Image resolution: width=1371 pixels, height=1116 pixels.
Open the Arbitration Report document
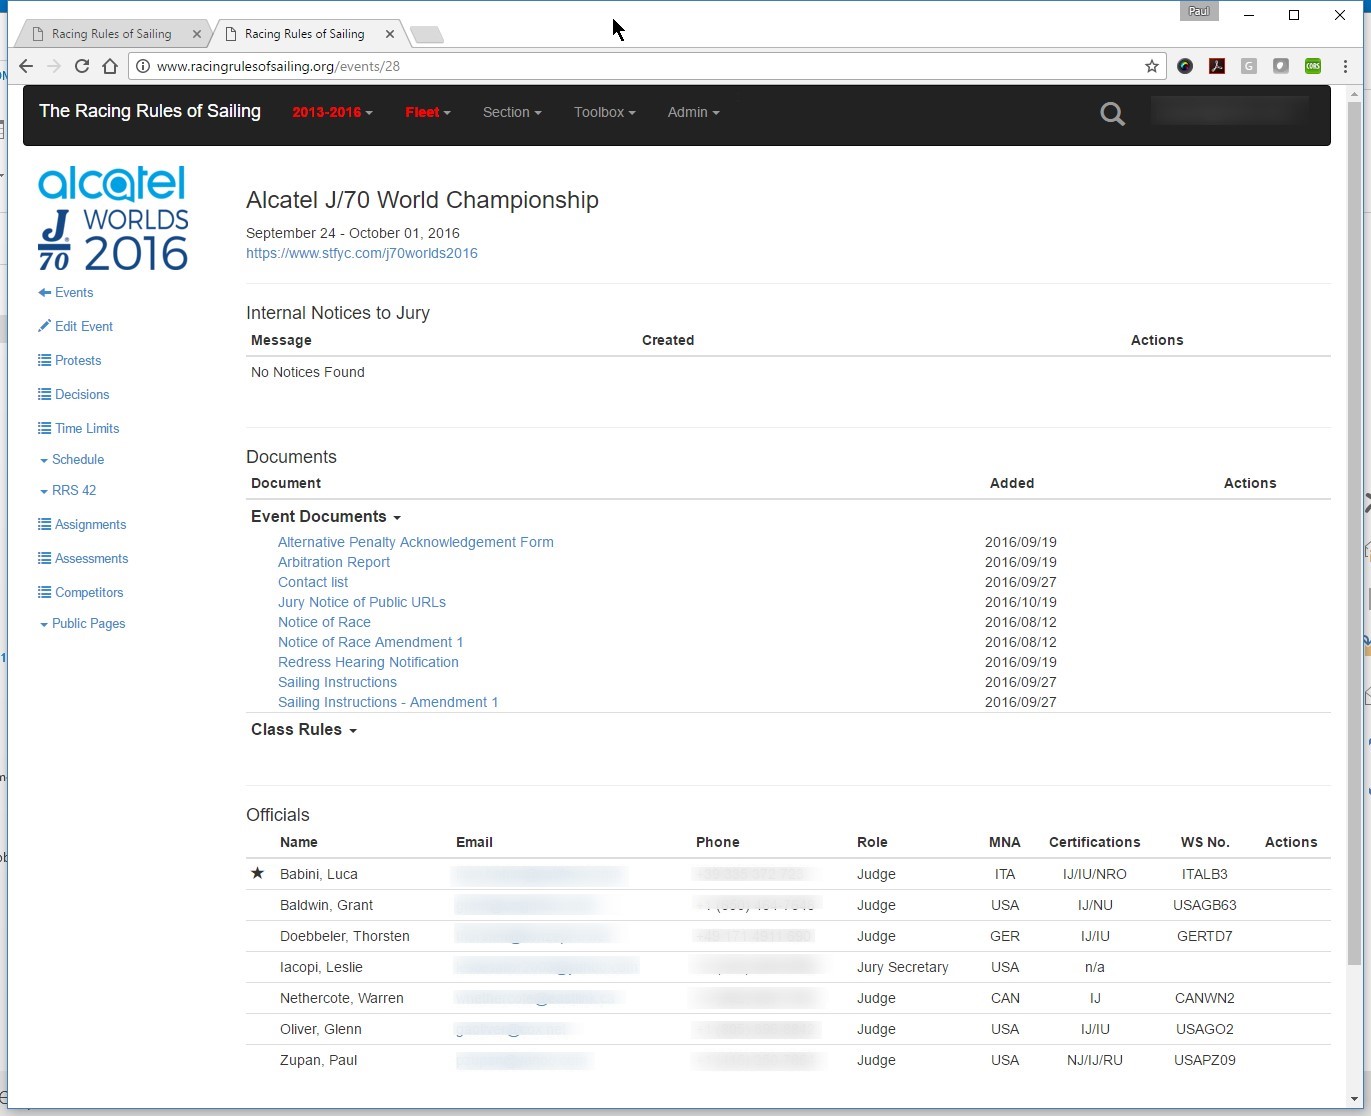tap(334, 562)
